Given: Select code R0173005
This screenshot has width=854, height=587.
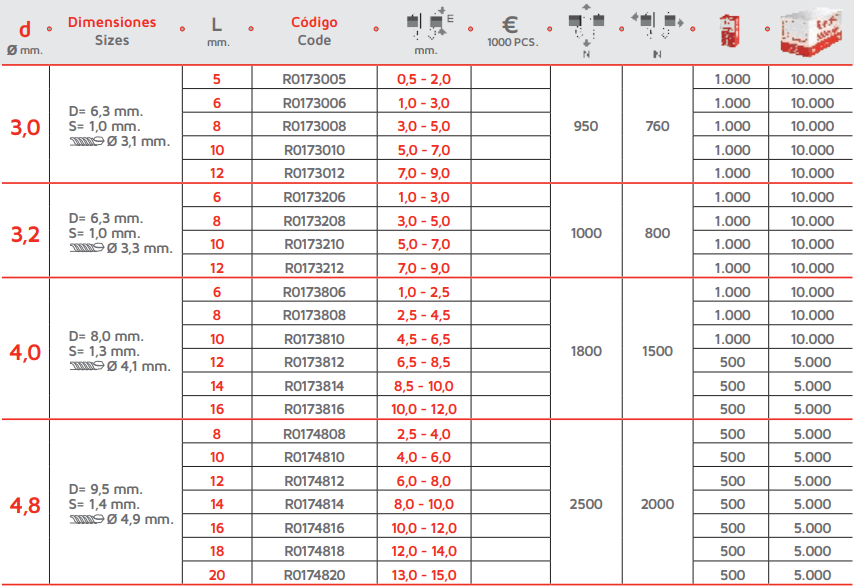Looking at the screenshot, I should 314,79.
